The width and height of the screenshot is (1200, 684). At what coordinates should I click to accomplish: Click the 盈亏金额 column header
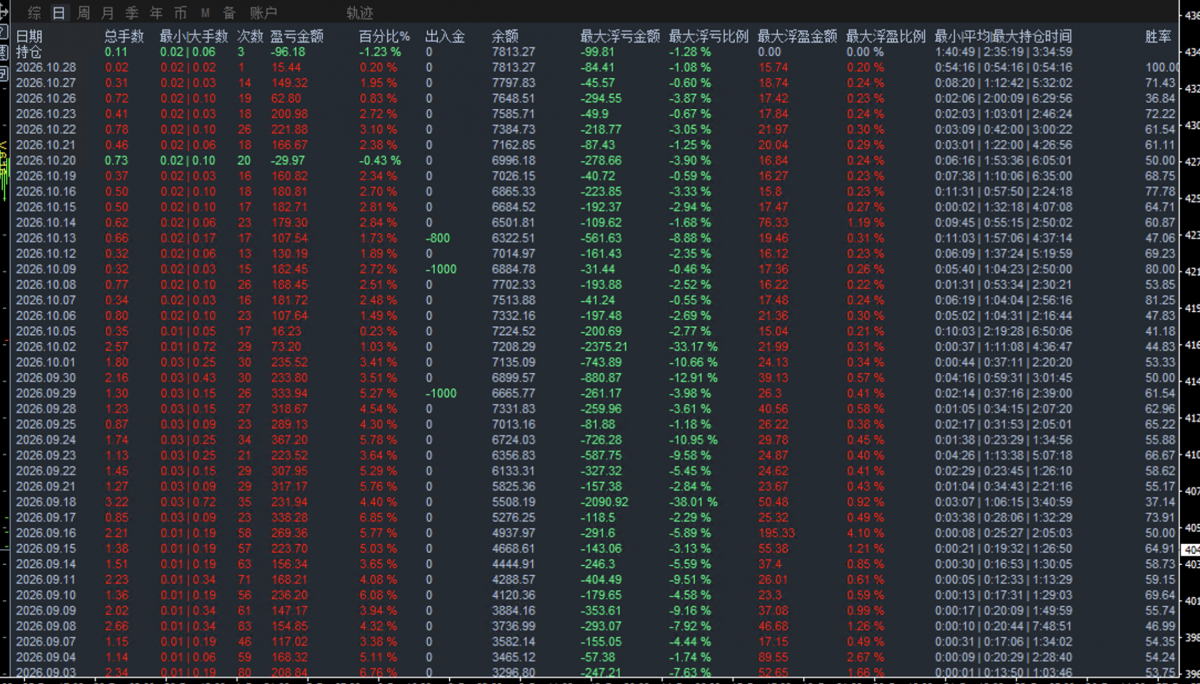[x=297, y=36]
